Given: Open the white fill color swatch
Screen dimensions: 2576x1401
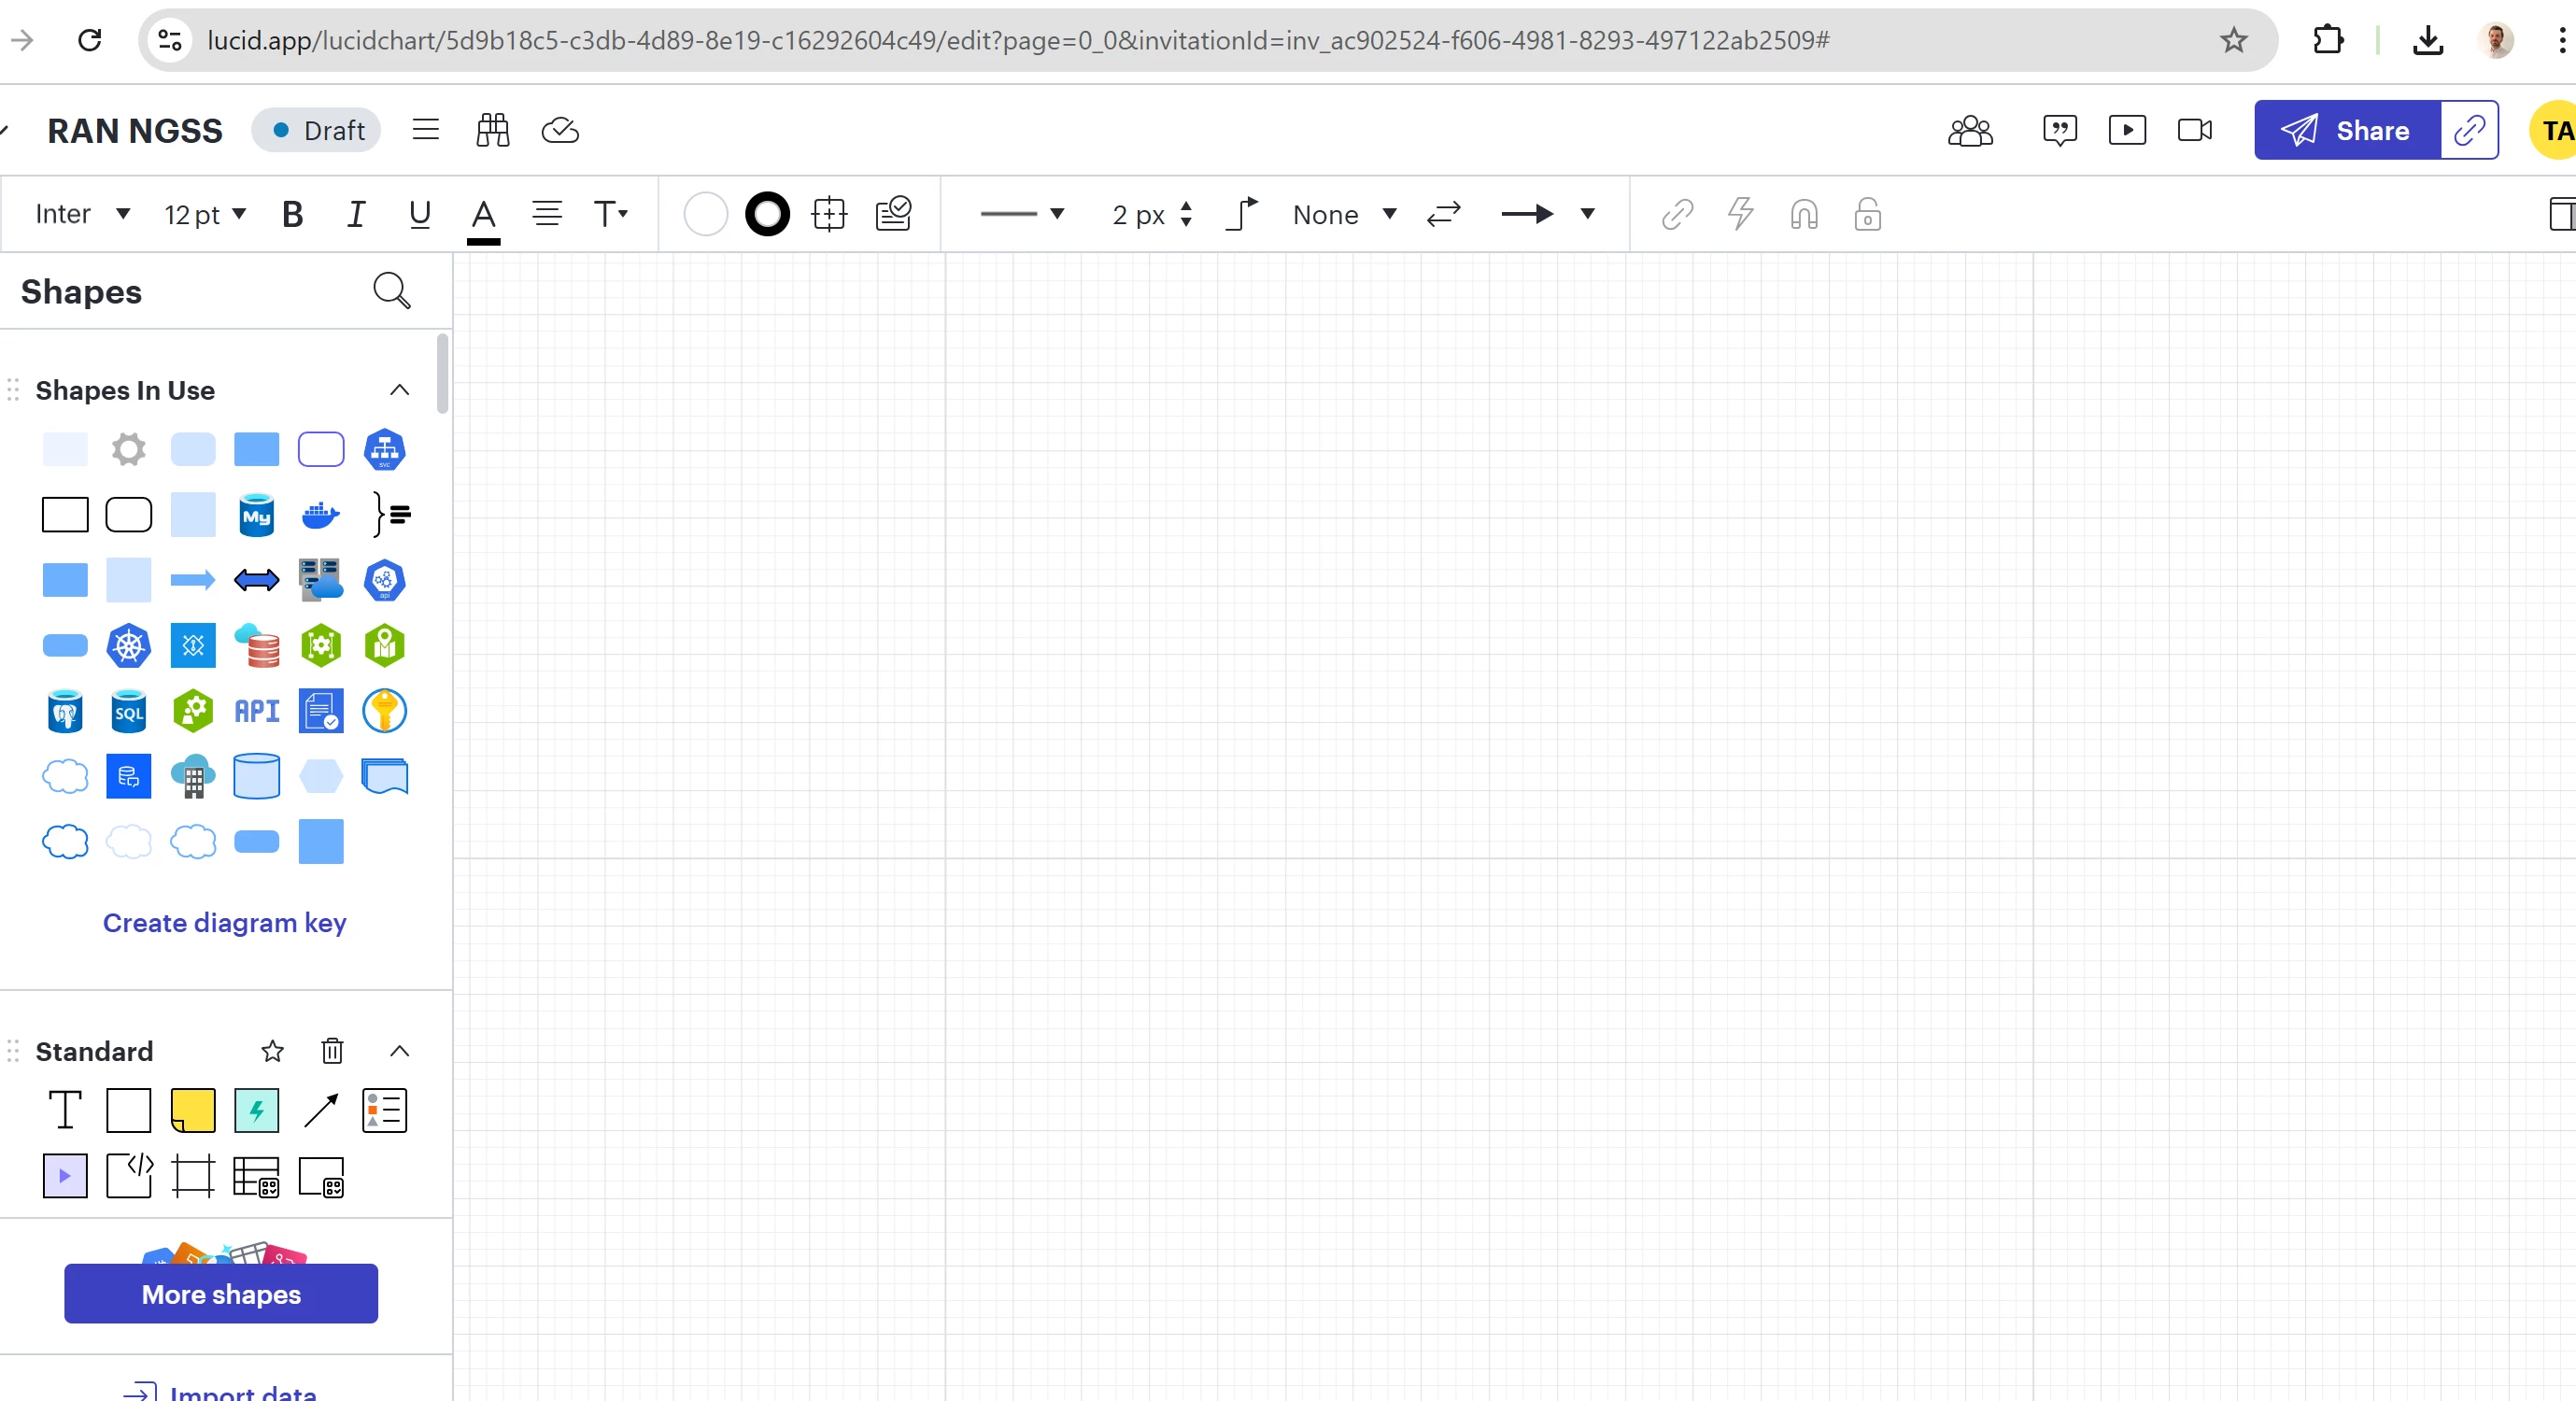Looking at the screenshot, I should (705, 214).
